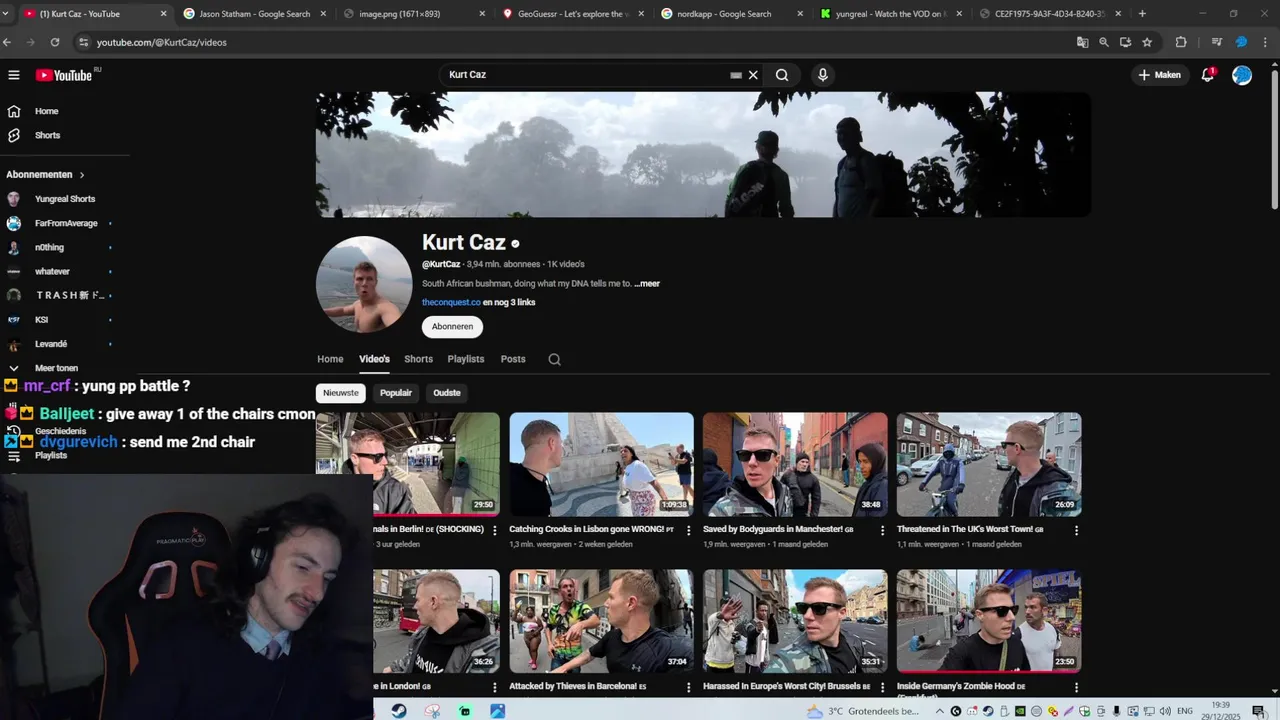1280x720 pixels.
Task: Select the Oudste sort chip
Action: pos(447,393)
